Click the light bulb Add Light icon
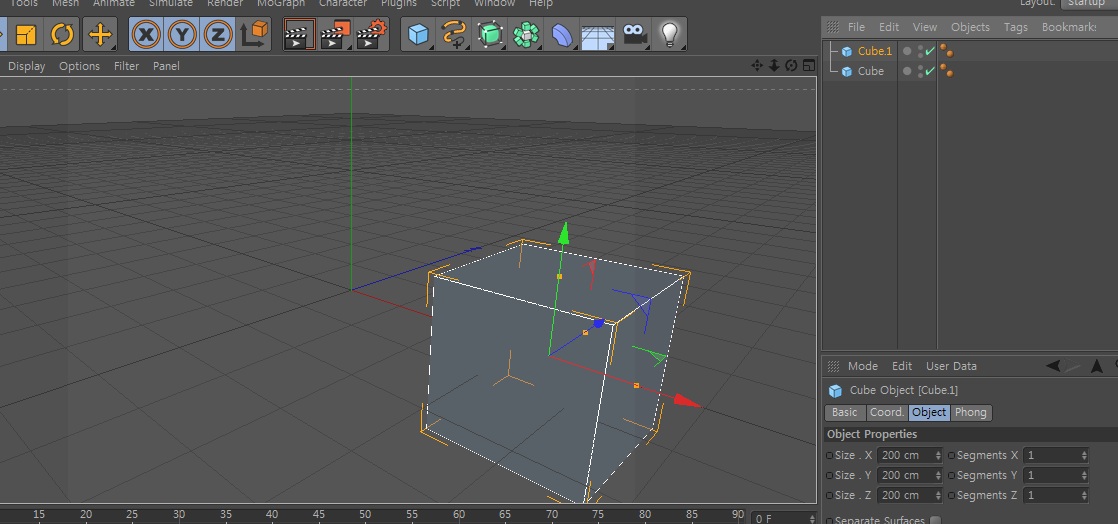 pos(670,35)
